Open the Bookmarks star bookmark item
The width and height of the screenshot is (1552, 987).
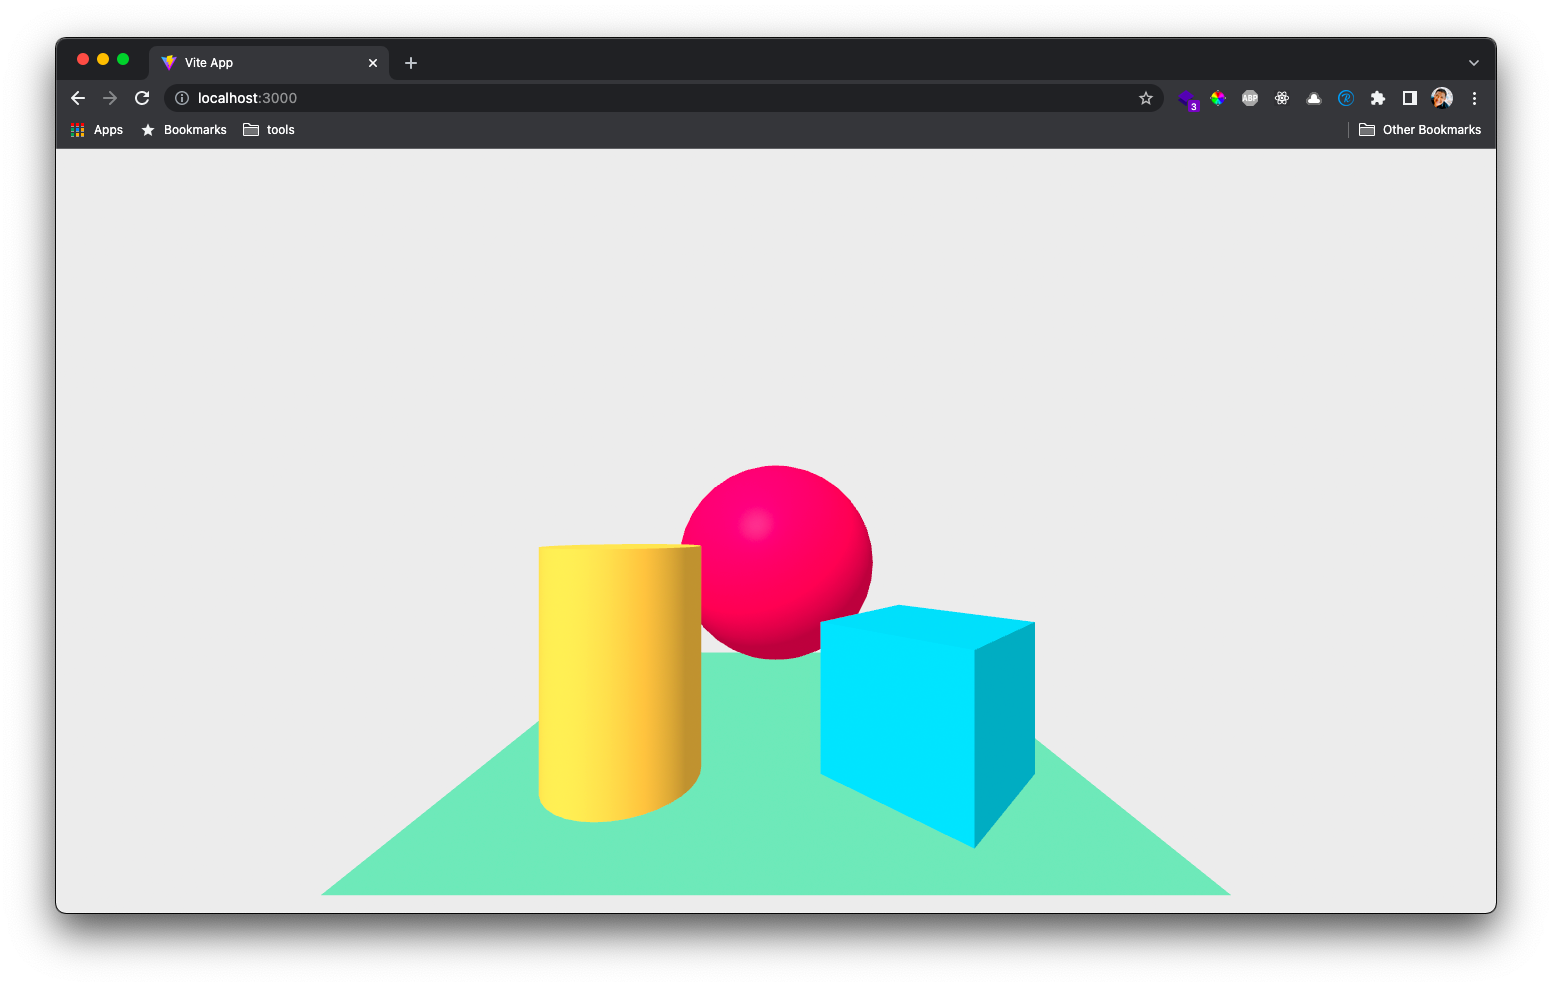pyautogui.click(x=184, y=130)
